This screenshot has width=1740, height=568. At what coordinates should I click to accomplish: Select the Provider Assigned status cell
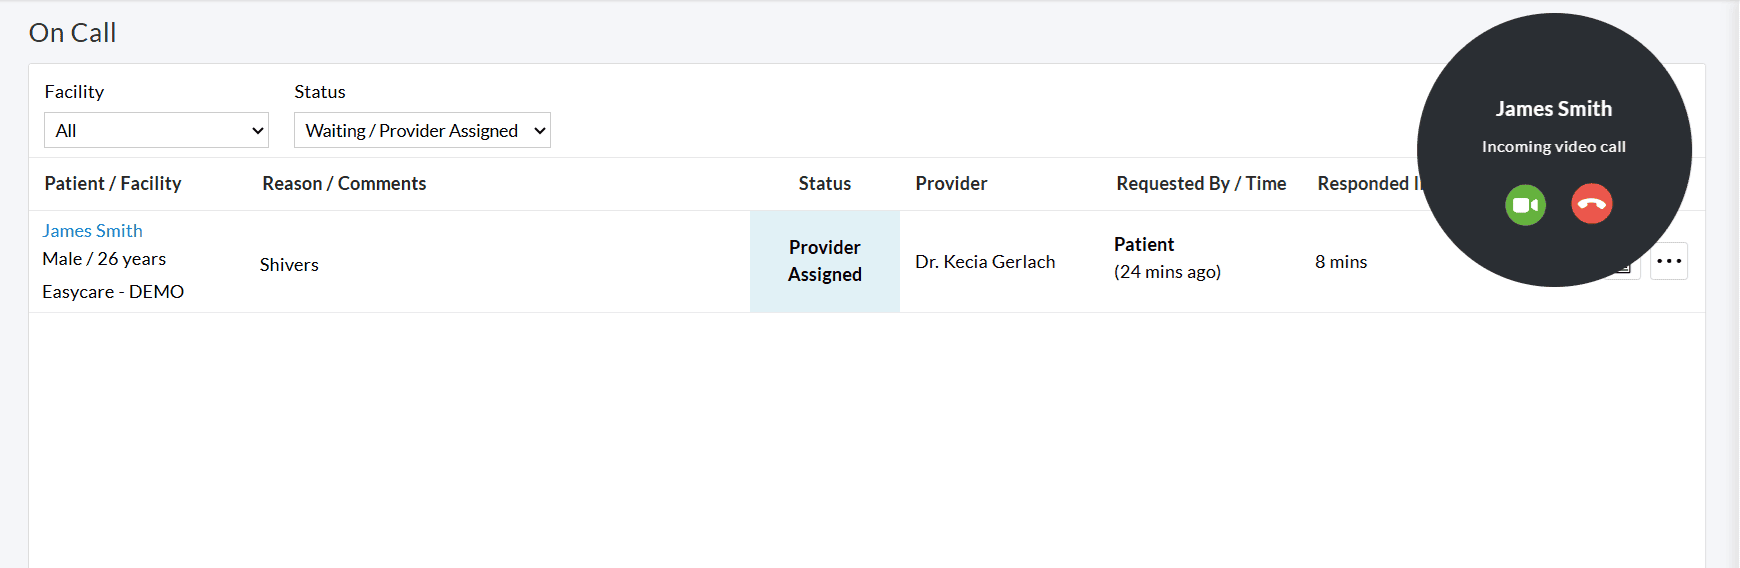pyautogui.click(x=824, y=261)
